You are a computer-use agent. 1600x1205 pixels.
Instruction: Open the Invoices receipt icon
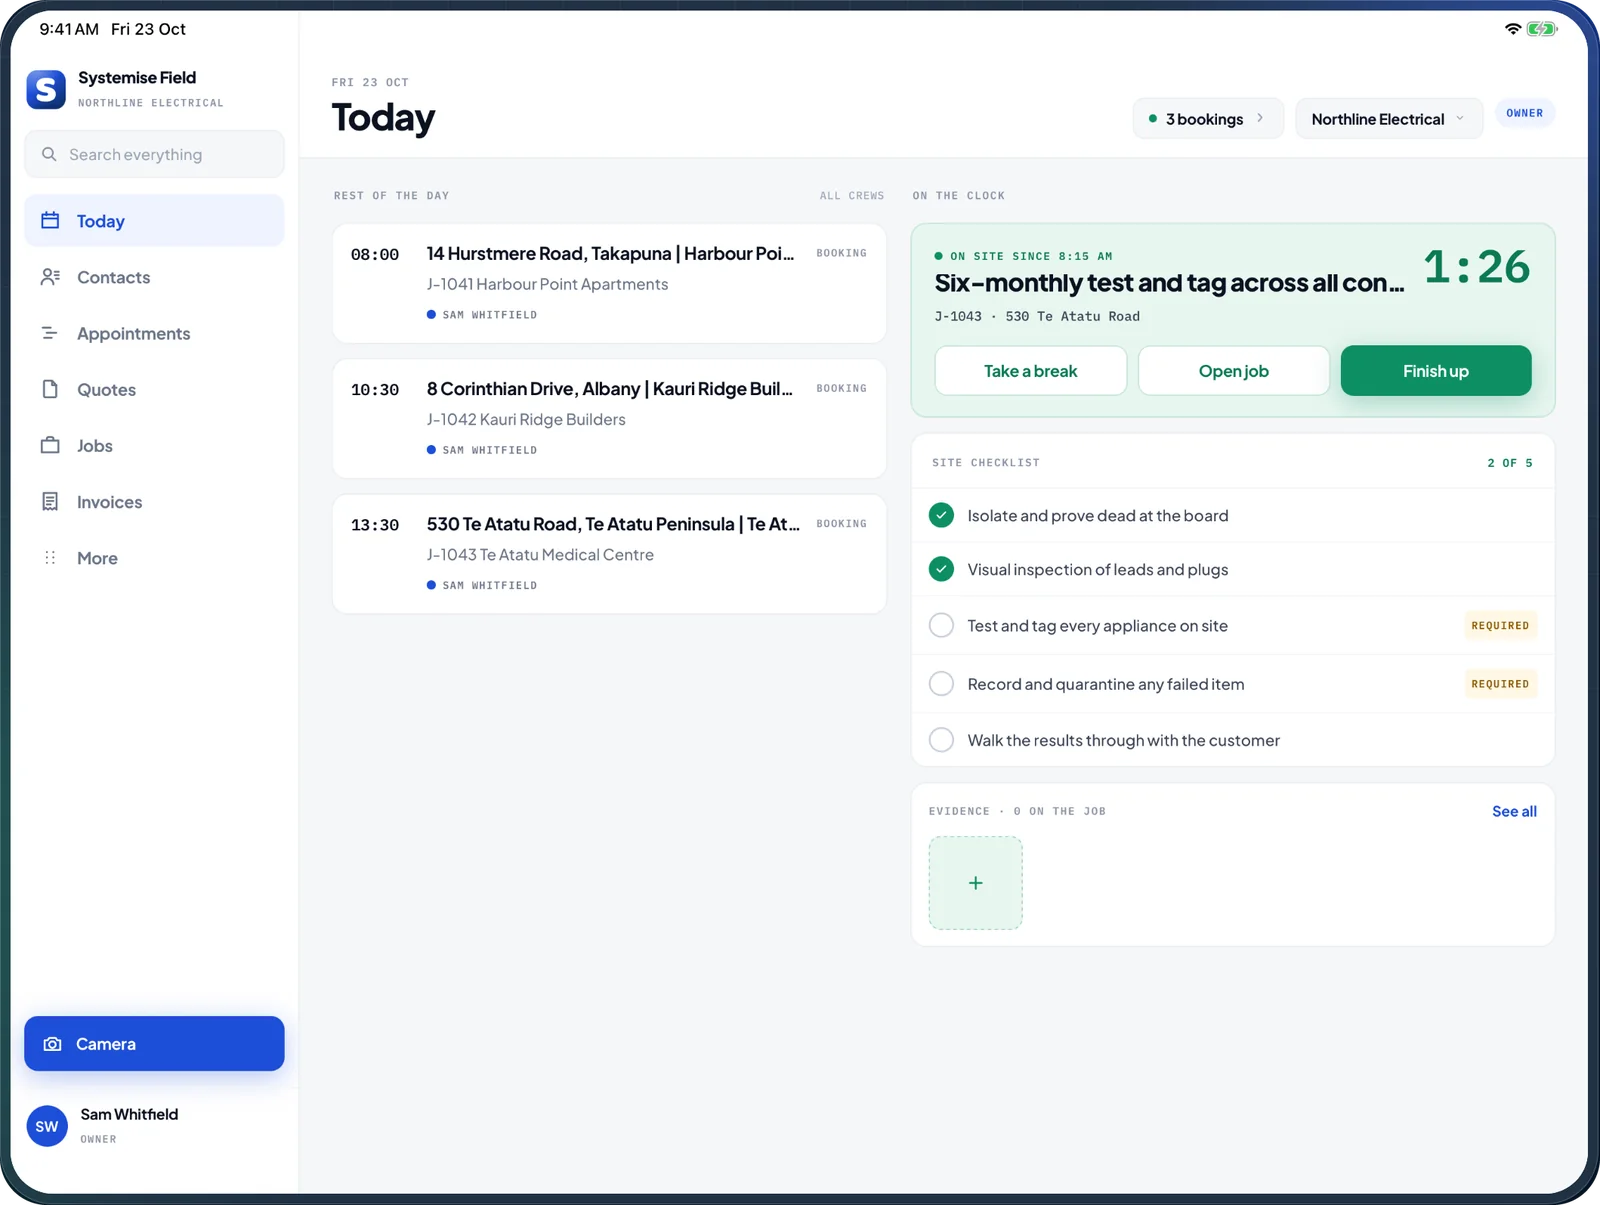tap(50, 501)
